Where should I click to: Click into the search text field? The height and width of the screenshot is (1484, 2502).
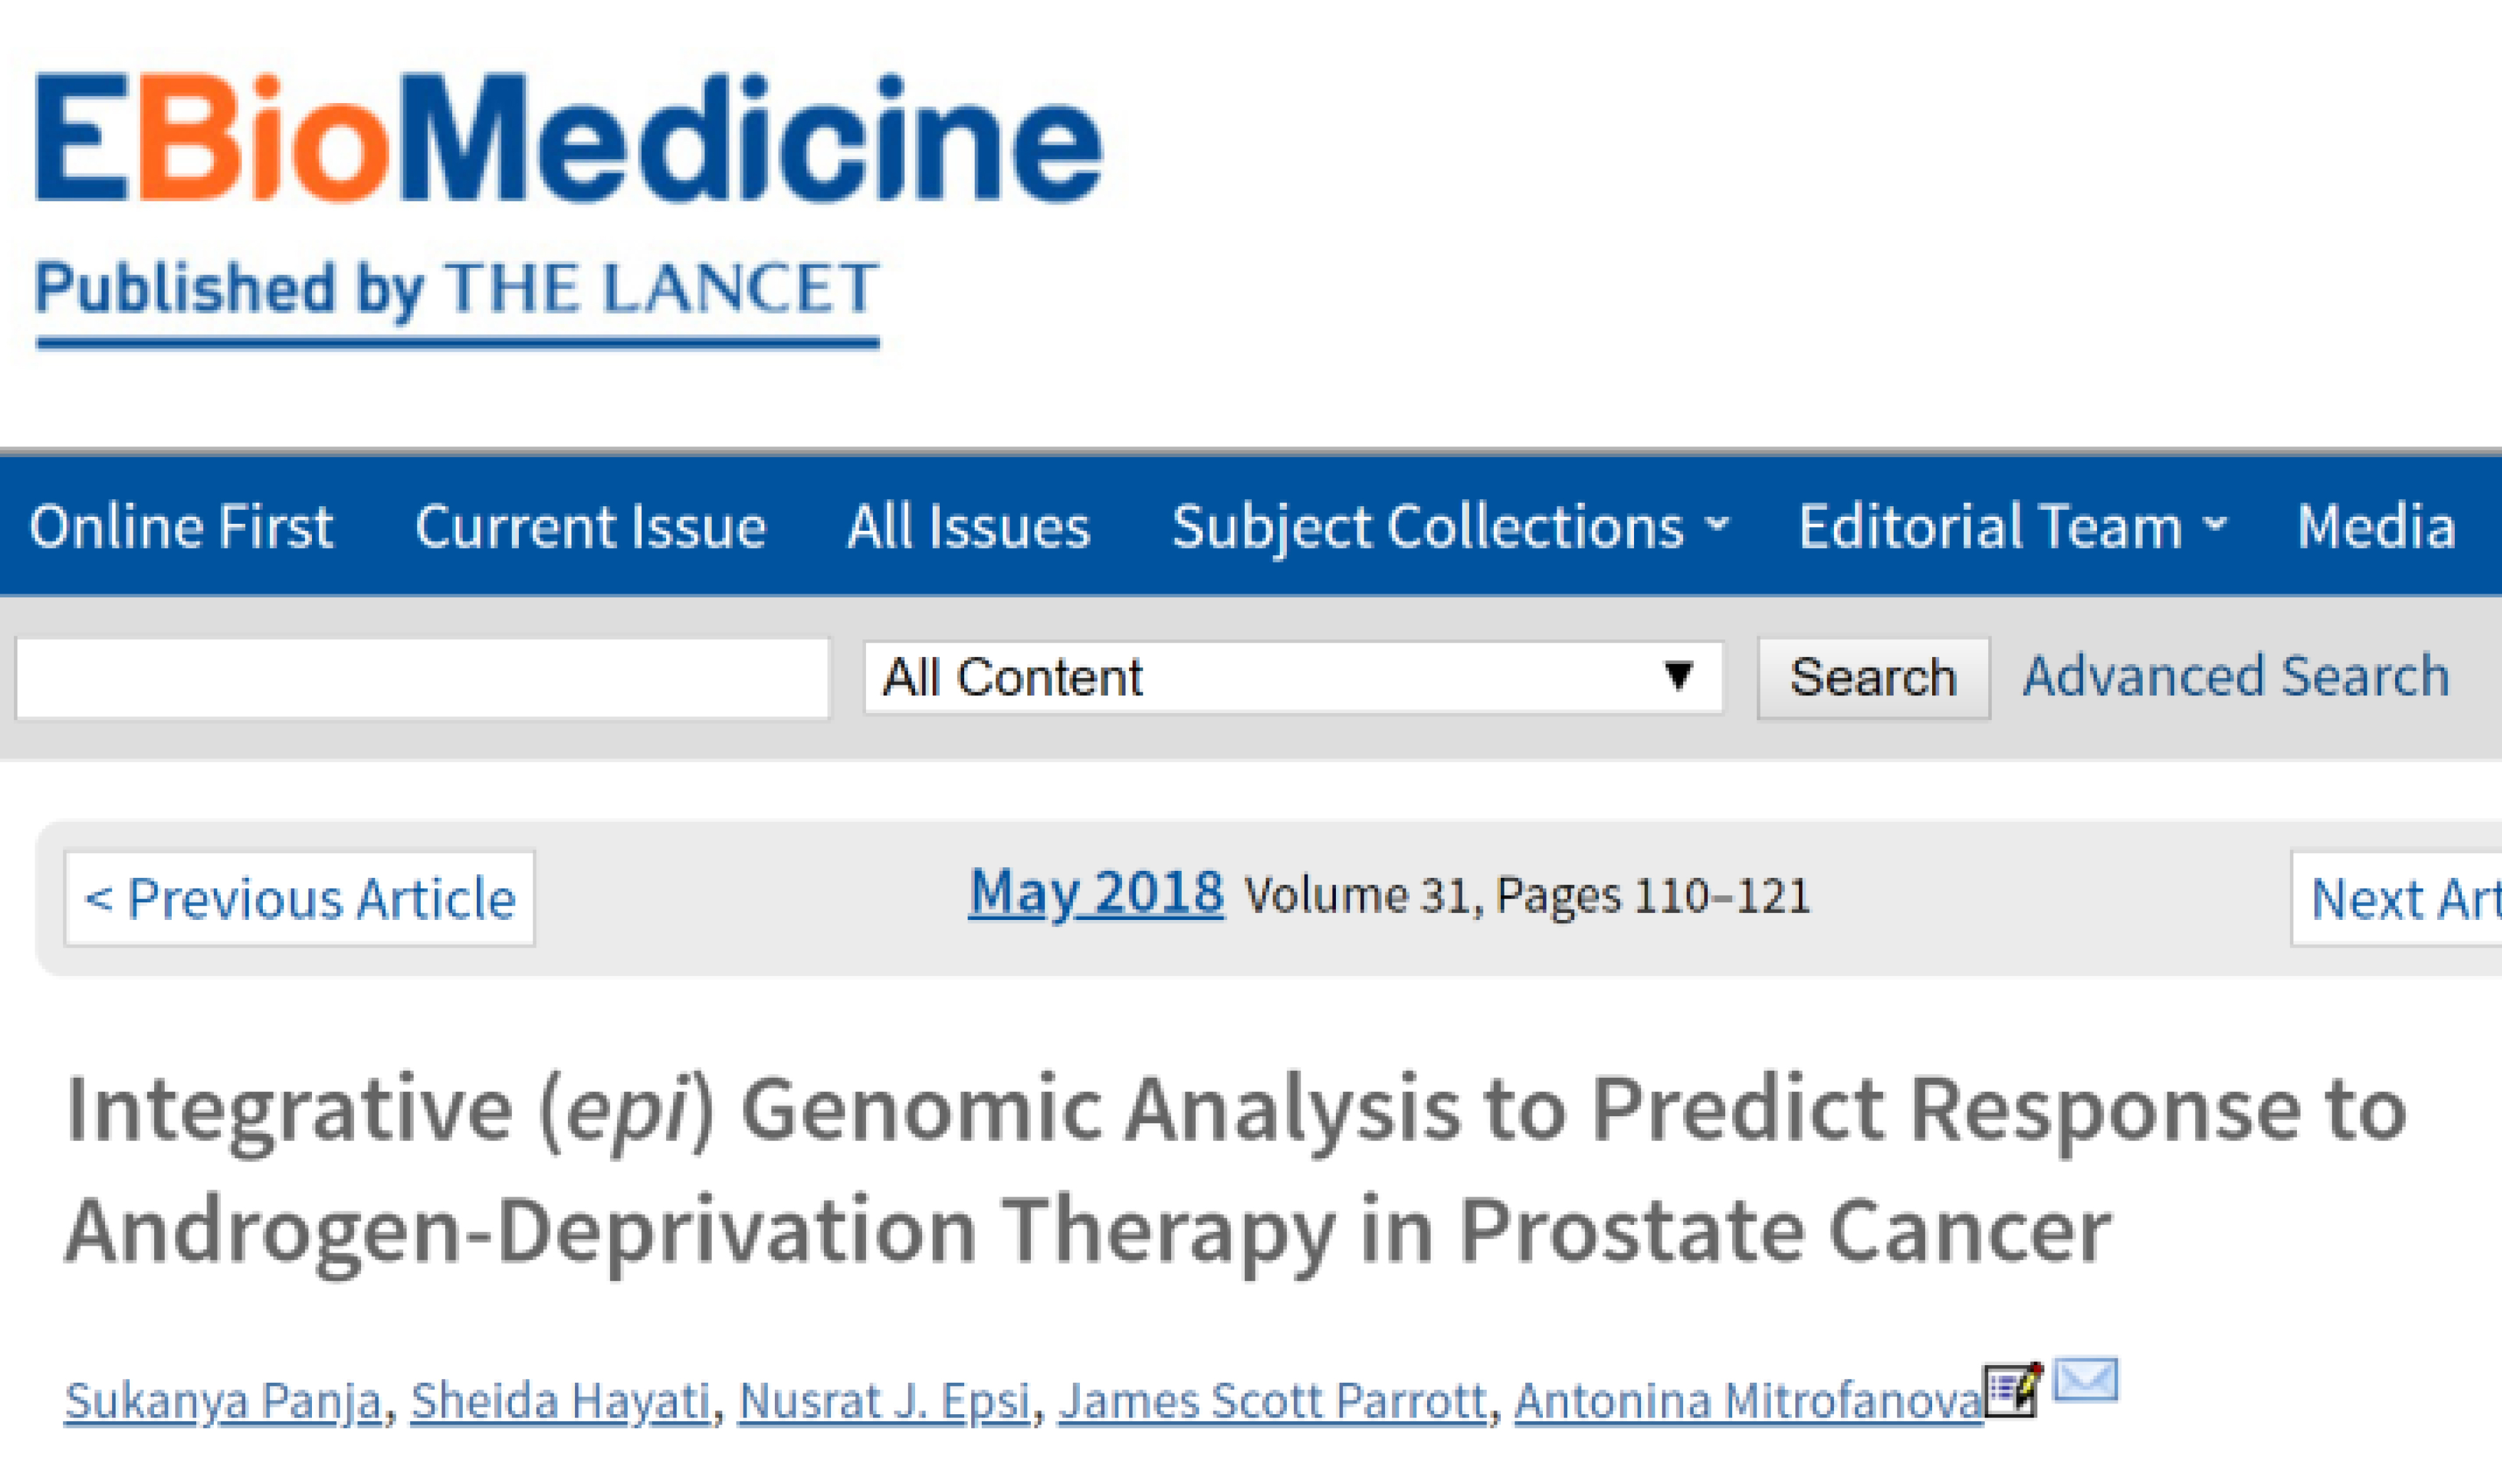422,678
